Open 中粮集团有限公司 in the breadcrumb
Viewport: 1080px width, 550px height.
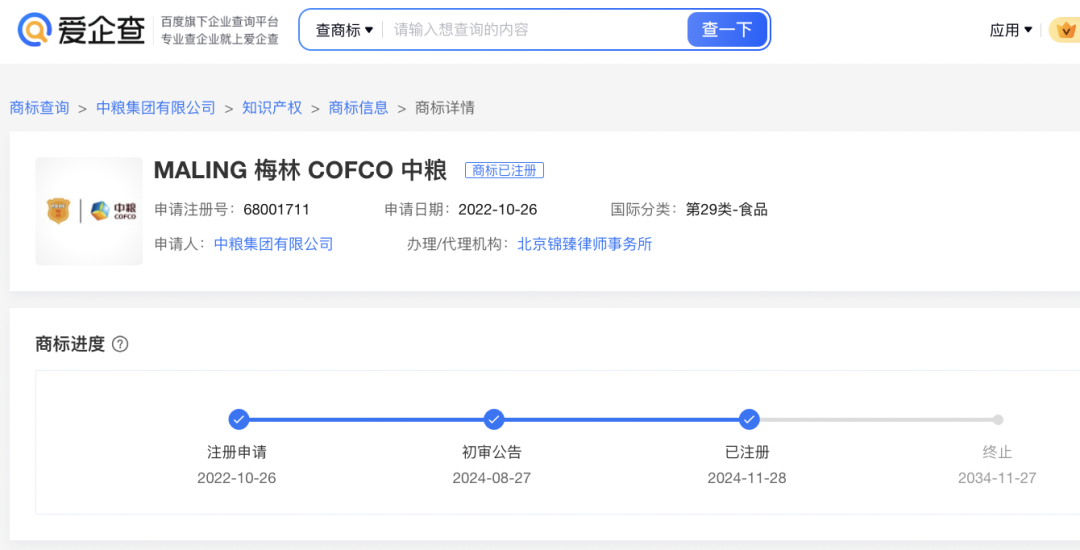(156, 108)
